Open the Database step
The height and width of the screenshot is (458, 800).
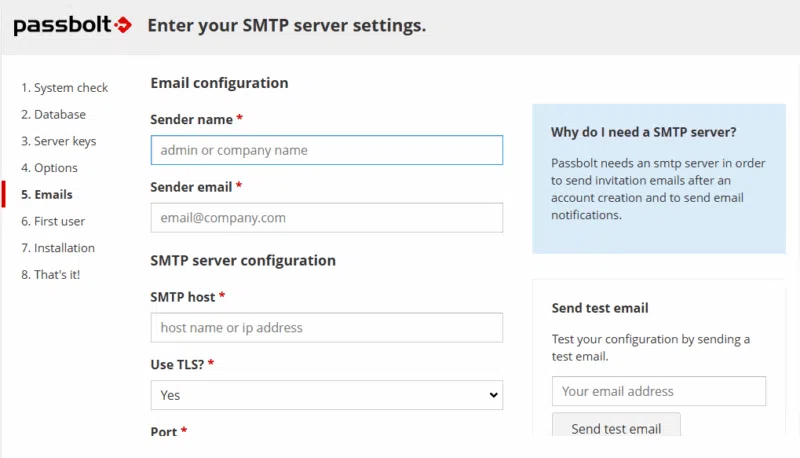coord(54,115)
